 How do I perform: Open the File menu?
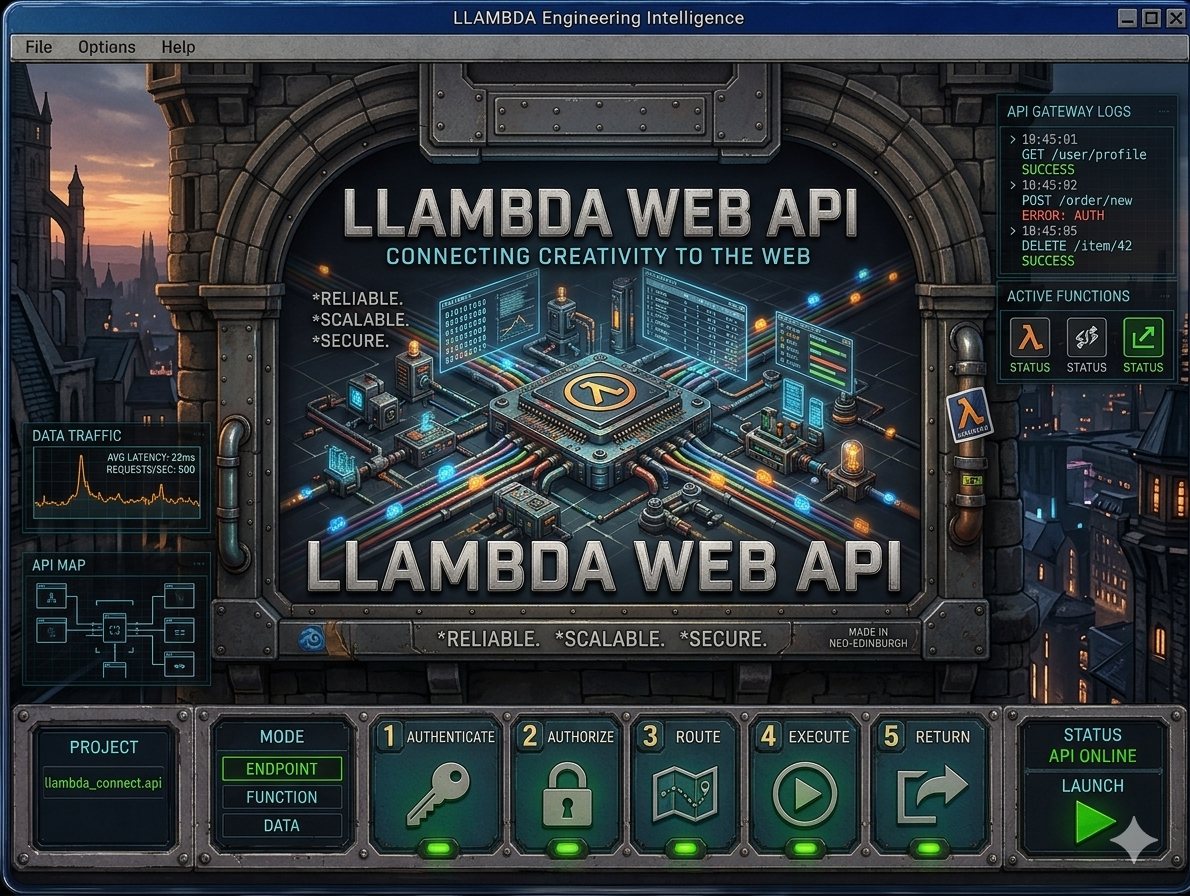coord(39,47)
